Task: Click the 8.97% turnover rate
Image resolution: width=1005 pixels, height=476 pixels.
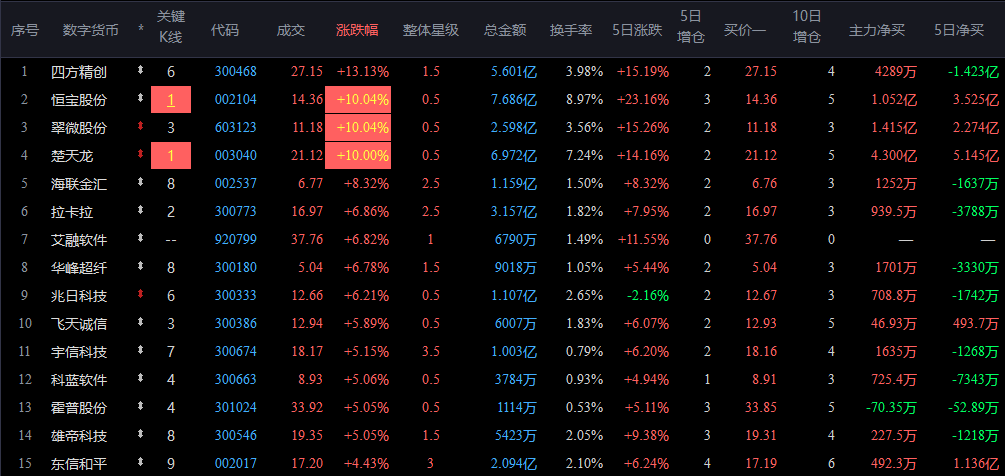Action: [585, 99]
